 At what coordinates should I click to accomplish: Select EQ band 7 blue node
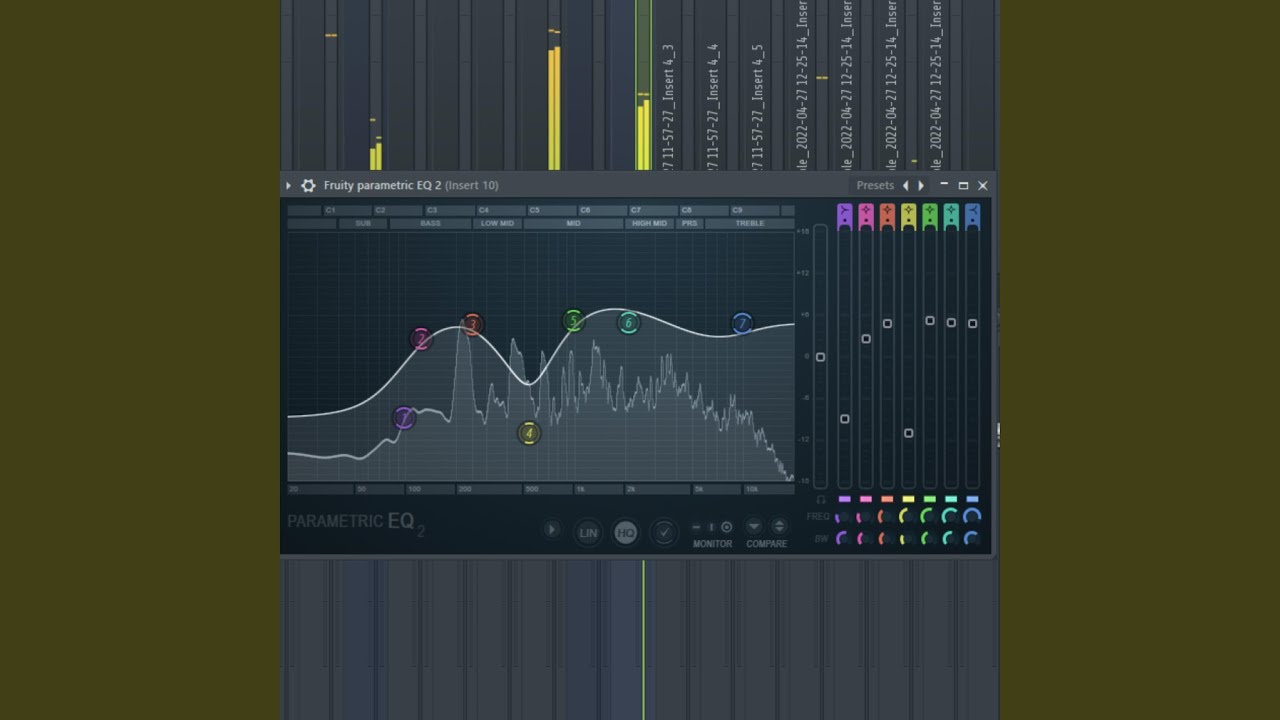[x=742, y=323]
